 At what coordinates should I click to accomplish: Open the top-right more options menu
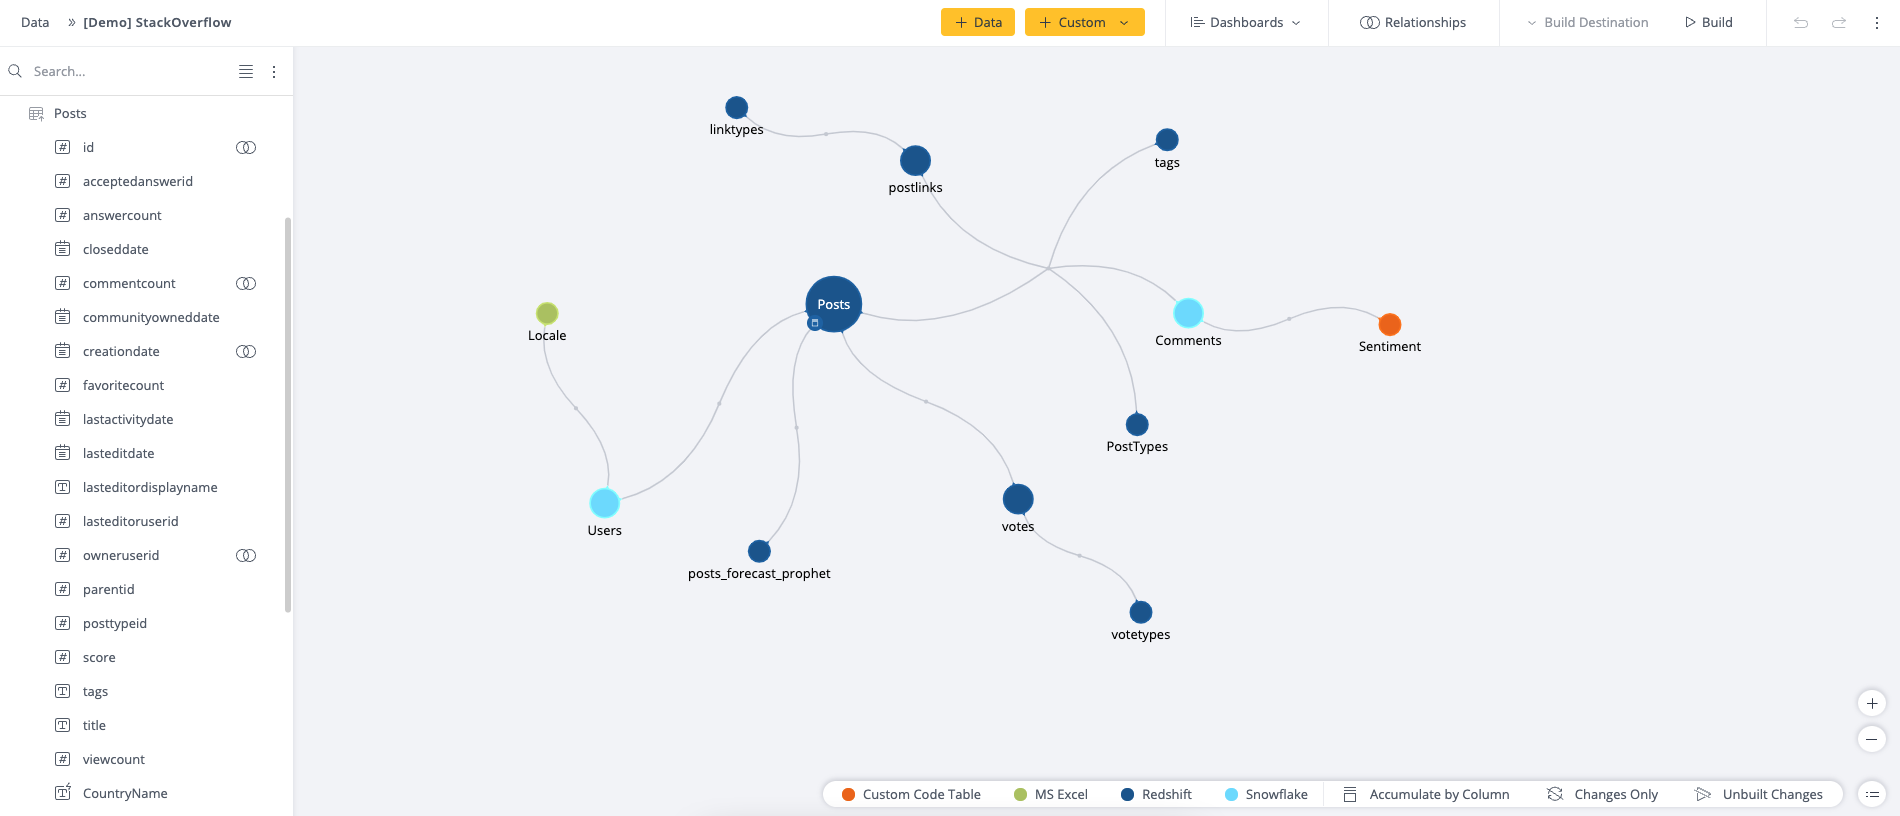1877,22
